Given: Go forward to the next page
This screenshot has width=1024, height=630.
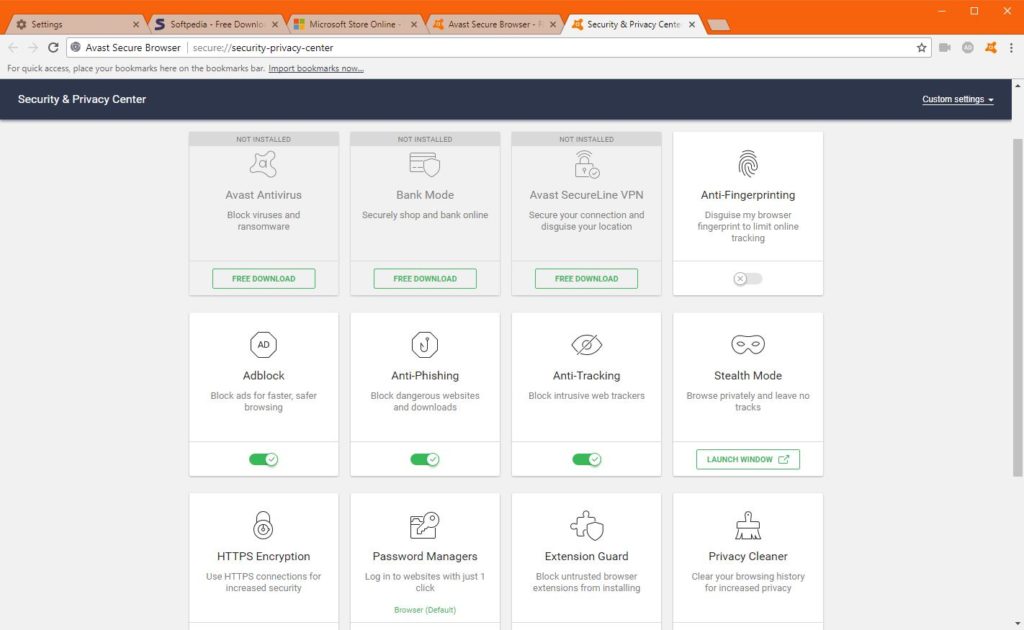Looking at the screenshot, I should coord(33,48).
